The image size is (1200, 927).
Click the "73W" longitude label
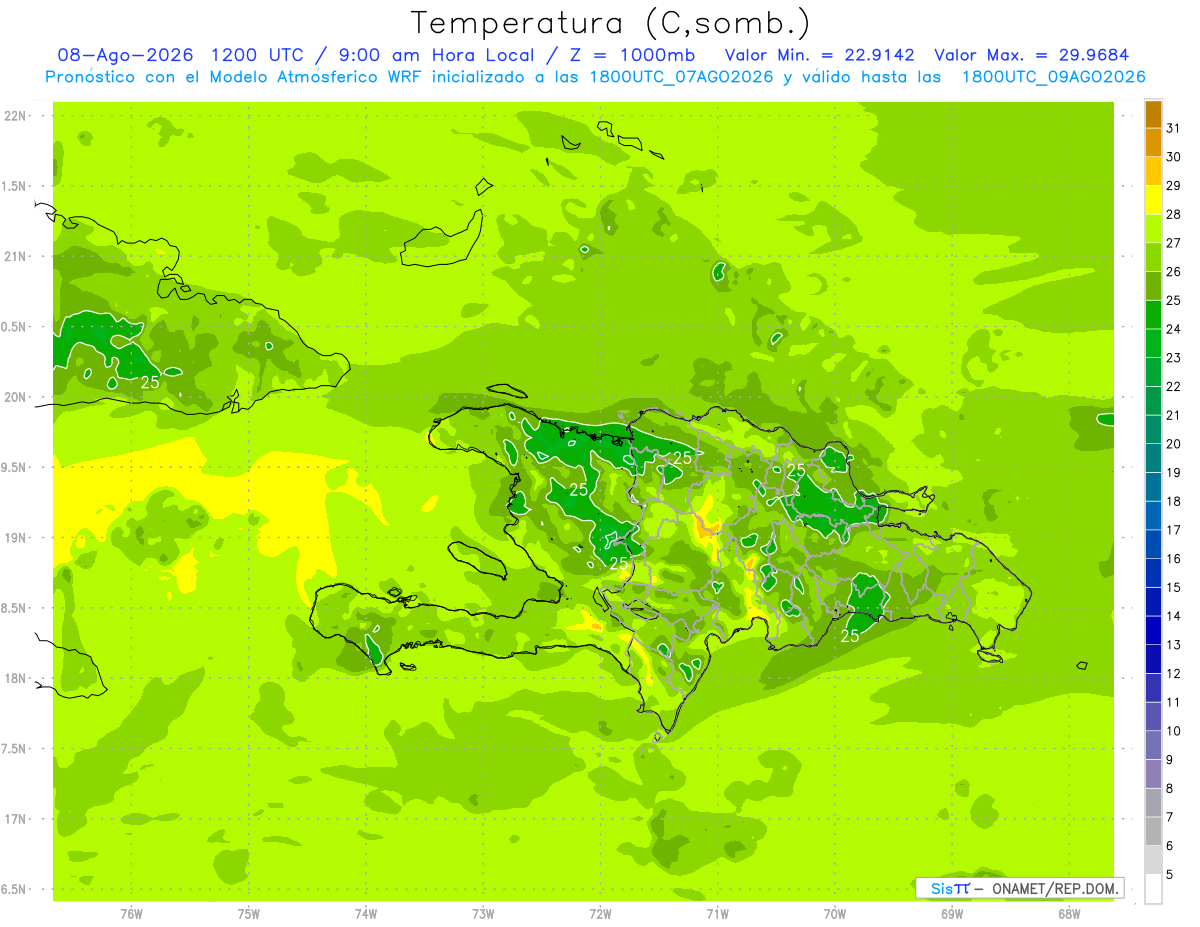point(483,914)
